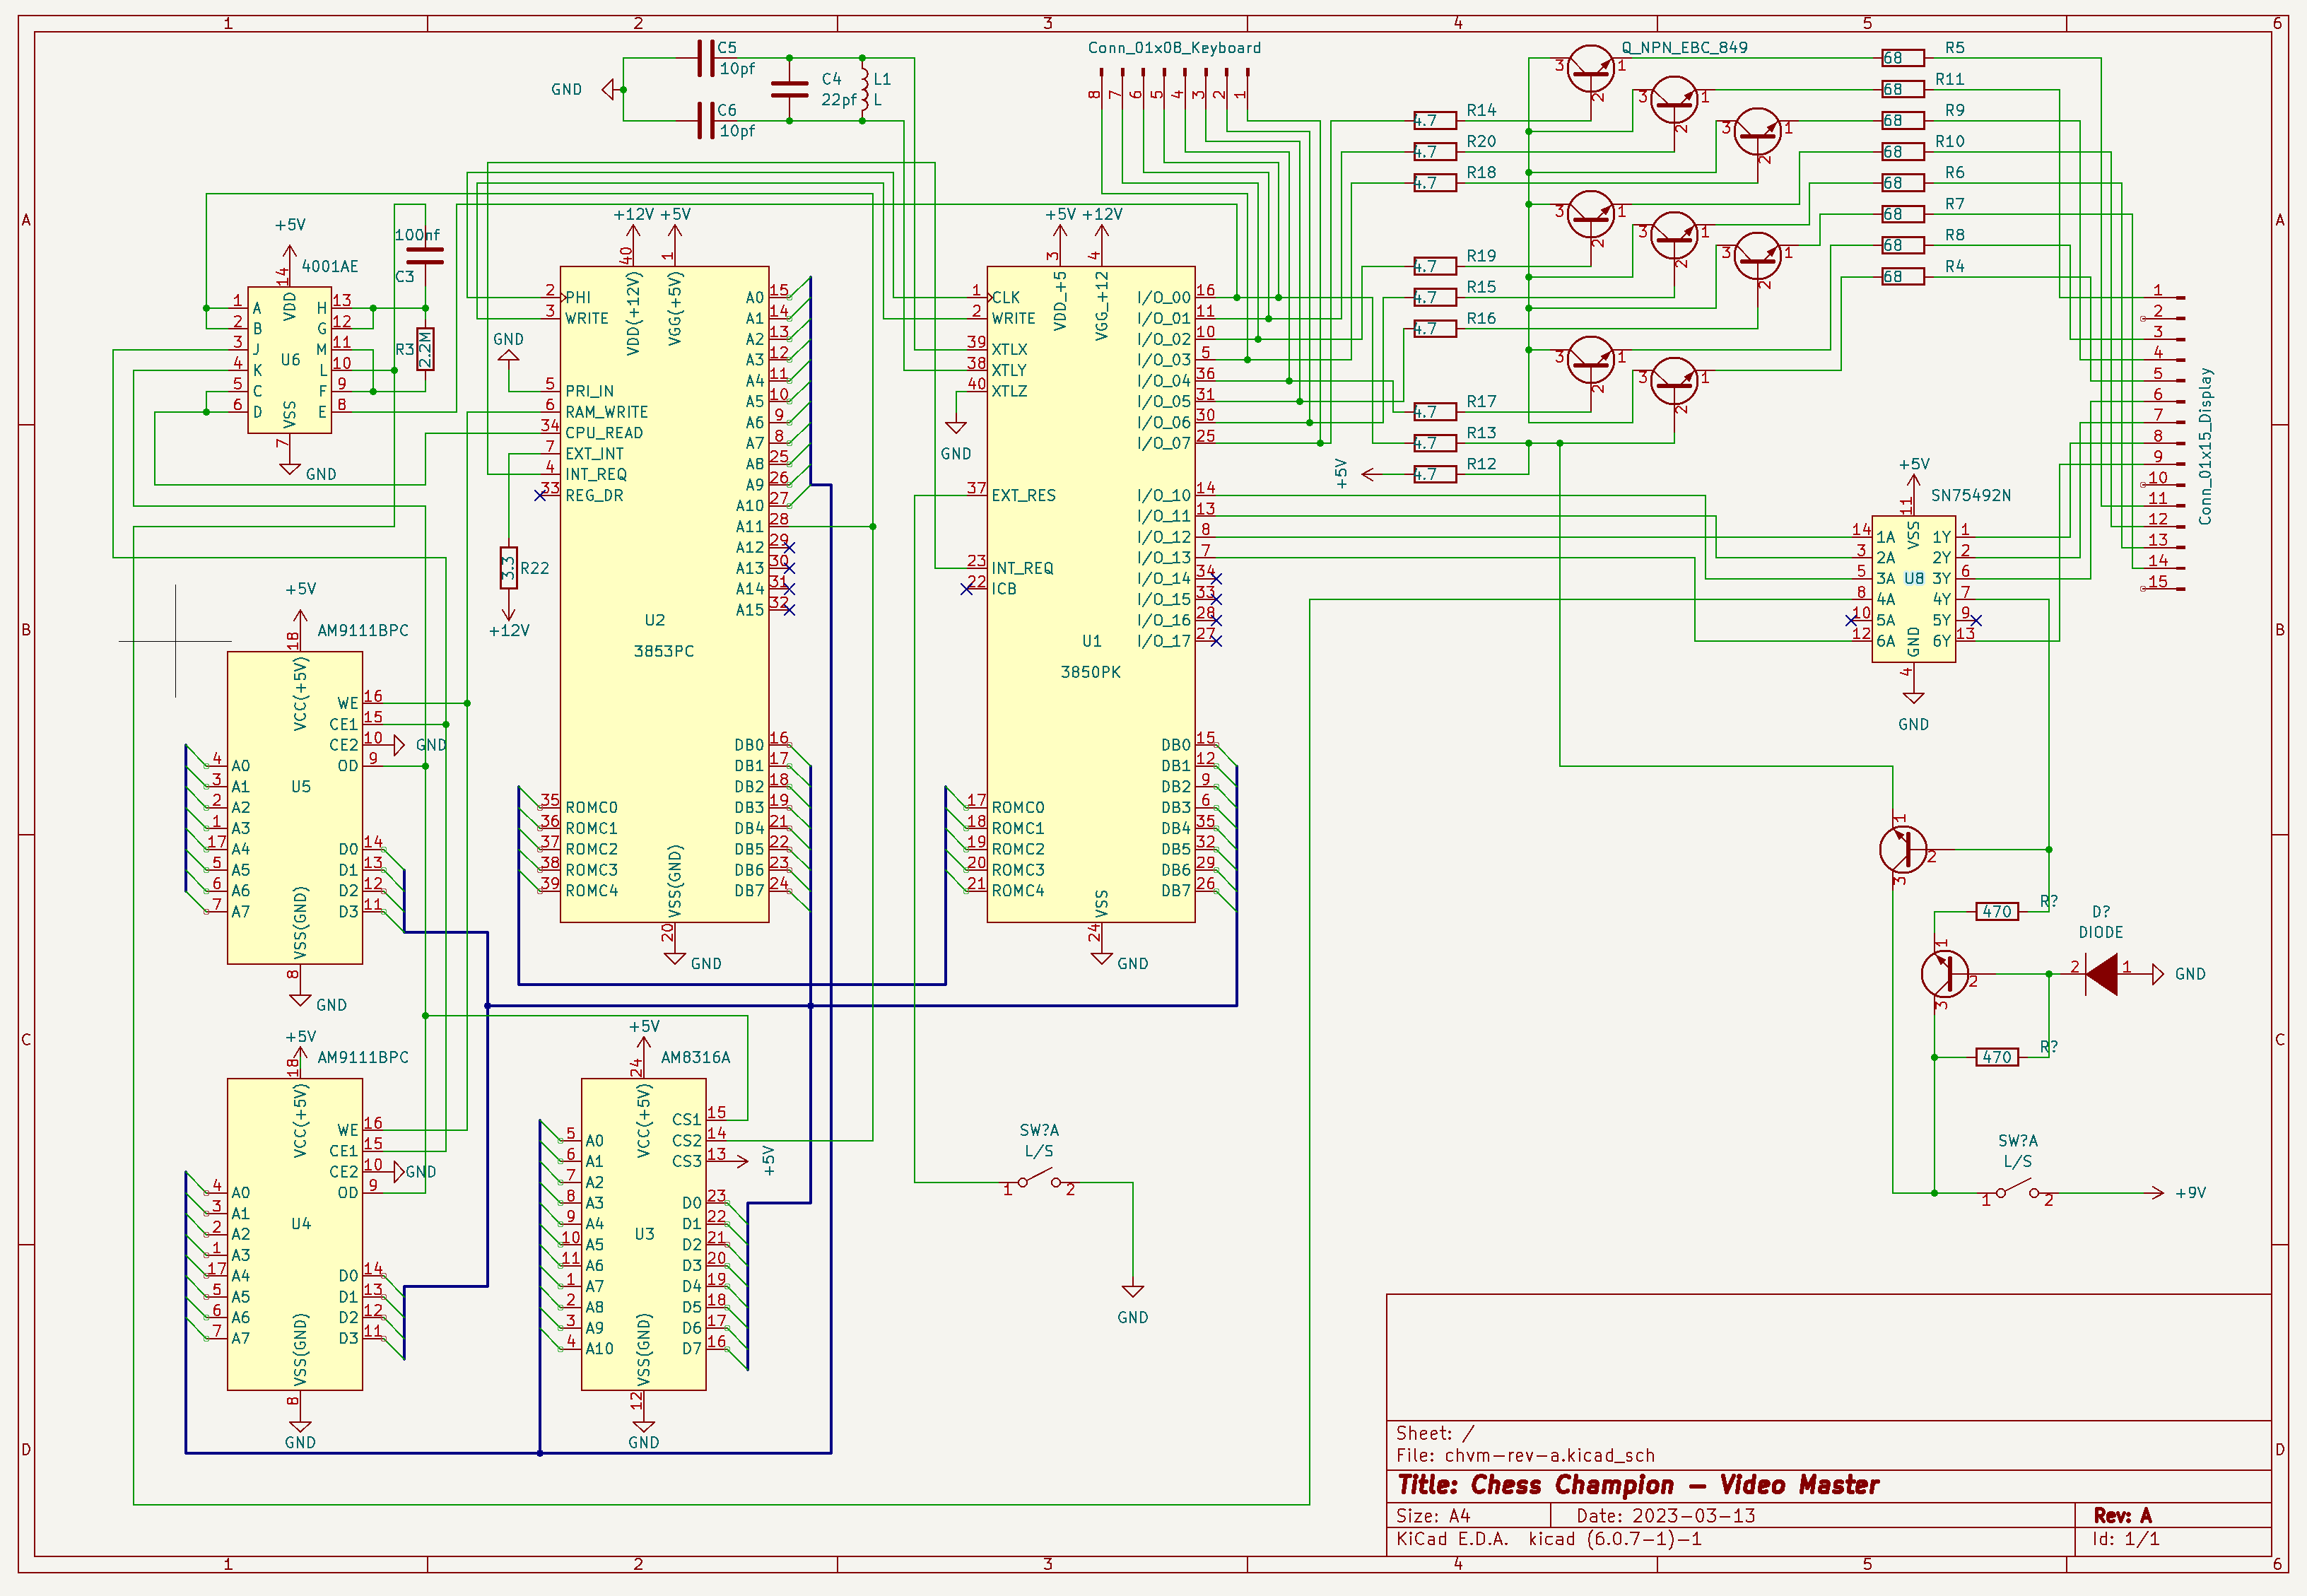
Task: Select the U1 3850PK processor symbol
Action: pos(1091,594)
